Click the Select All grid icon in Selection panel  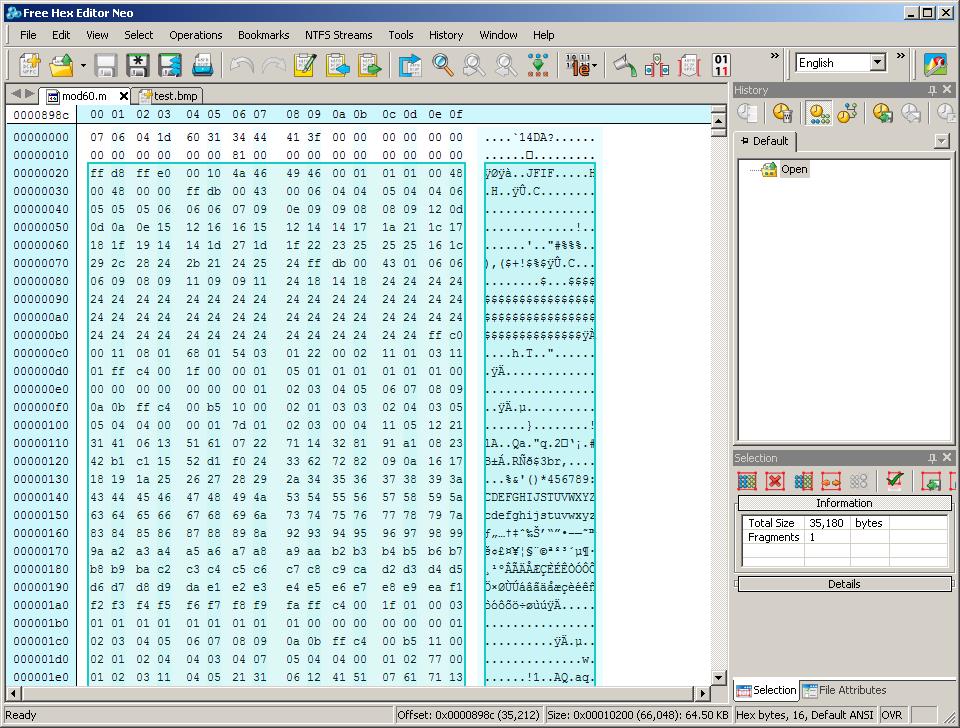(747, 481)
